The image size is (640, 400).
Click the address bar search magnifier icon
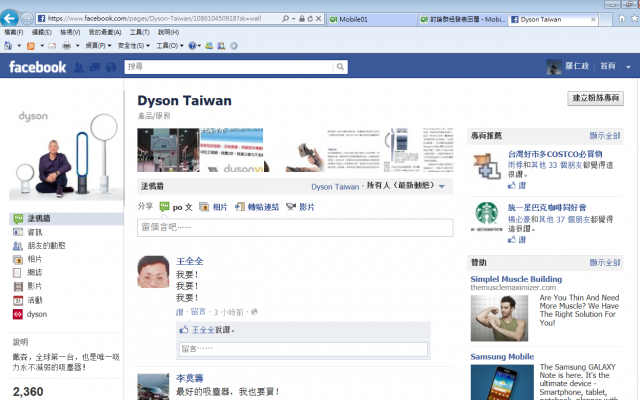[285, 18]
